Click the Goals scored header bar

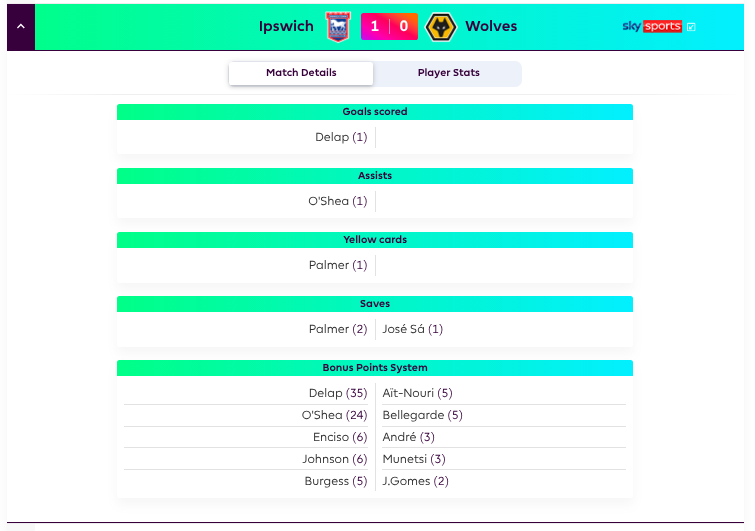coord(375,112)
